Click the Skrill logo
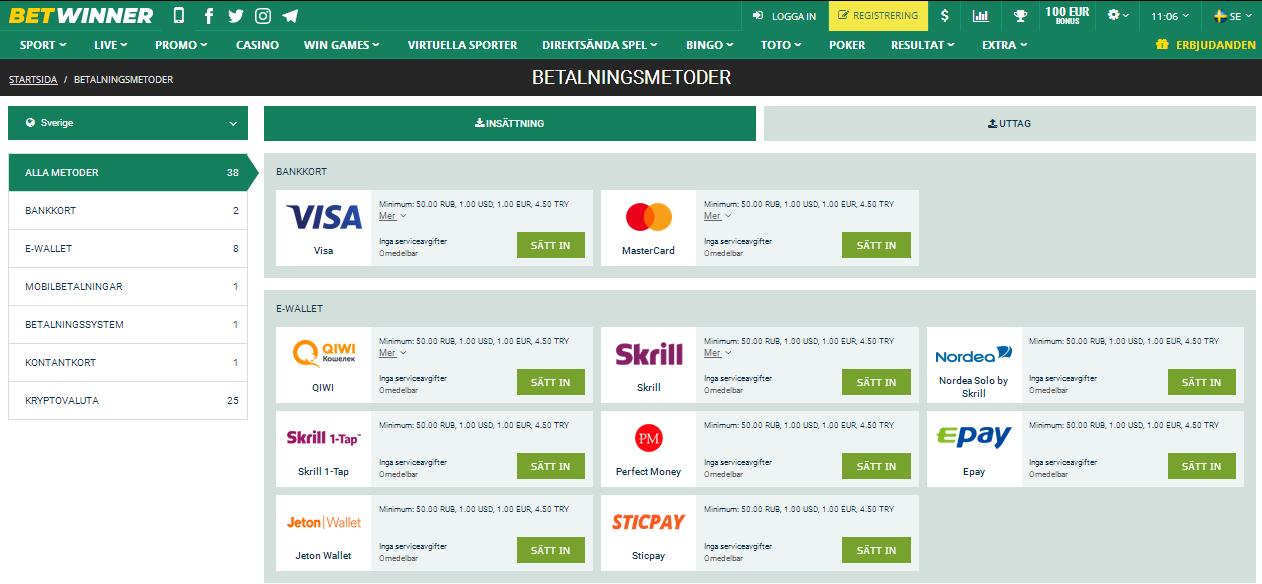Image resolution: width=1262 pixels, height=584 pixels. point(648,354)
